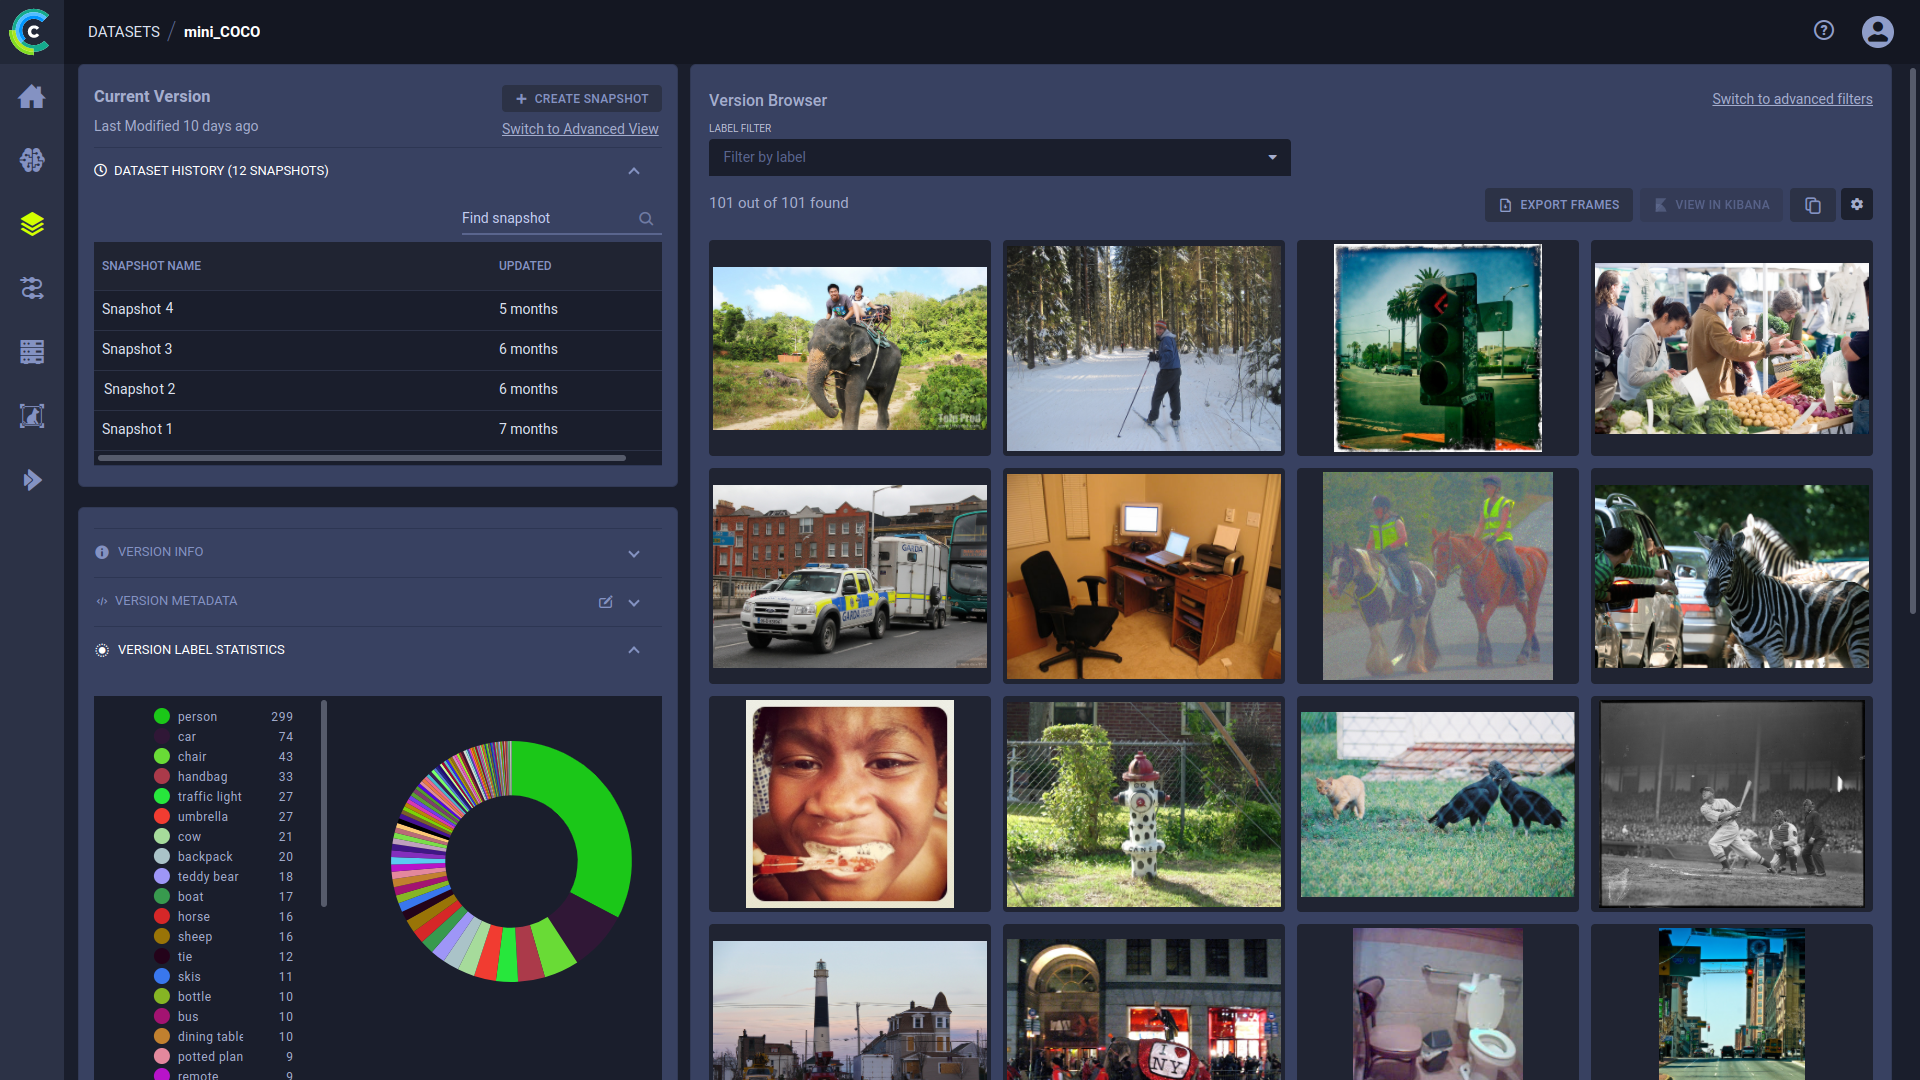The height and width of the screenshot is (1080, 1920).
Task: Open the Home dashboard sidebar icon
Action: [32, 96]
